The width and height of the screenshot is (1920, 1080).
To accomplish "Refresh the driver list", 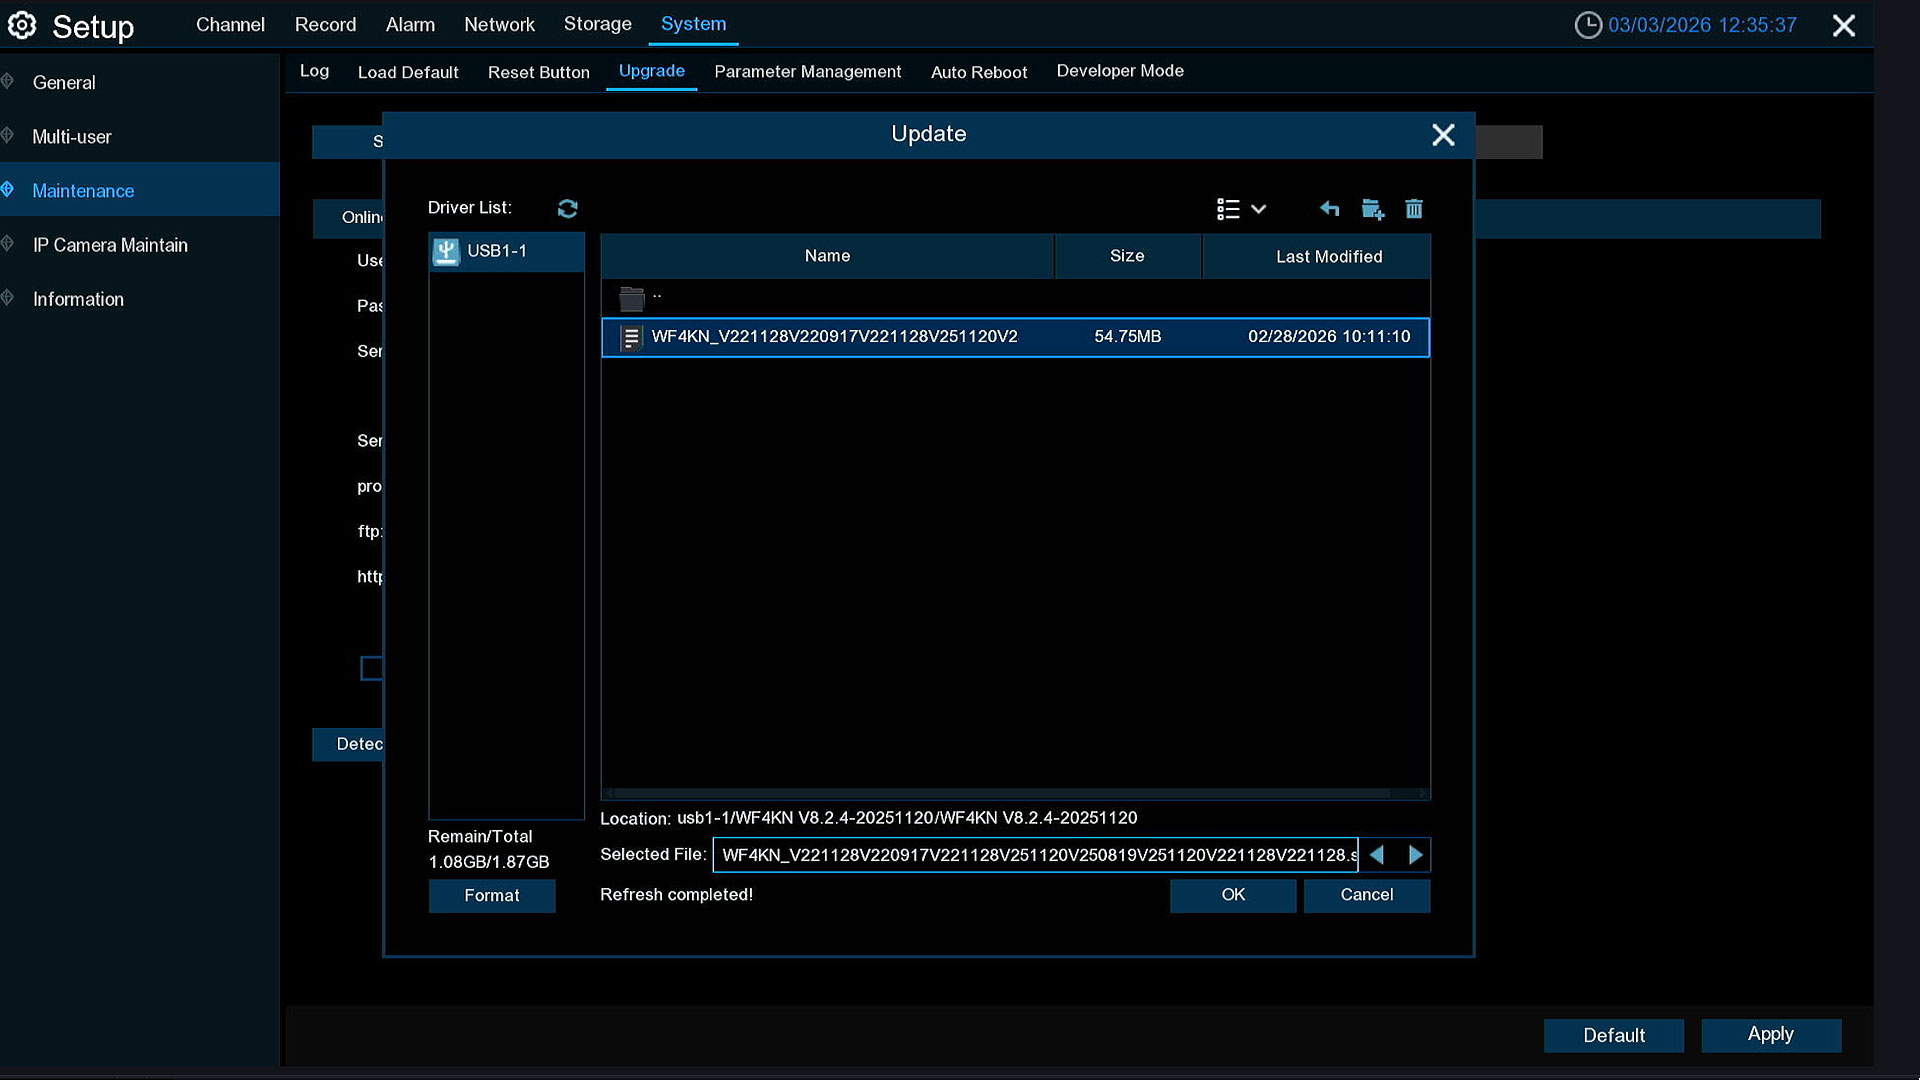I will click(x=567, y=208).
